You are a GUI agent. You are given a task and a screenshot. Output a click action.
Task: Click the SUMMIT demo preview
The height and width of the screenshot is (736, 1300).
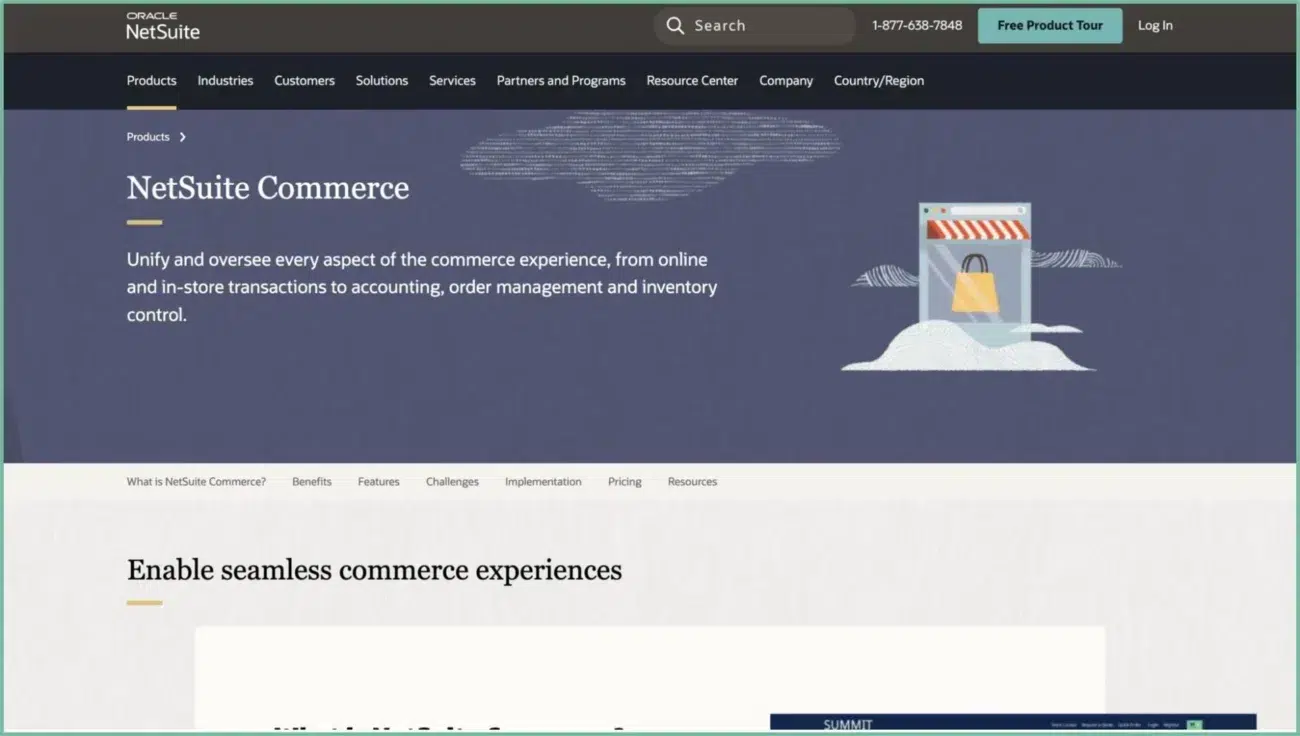point(1012,725)
